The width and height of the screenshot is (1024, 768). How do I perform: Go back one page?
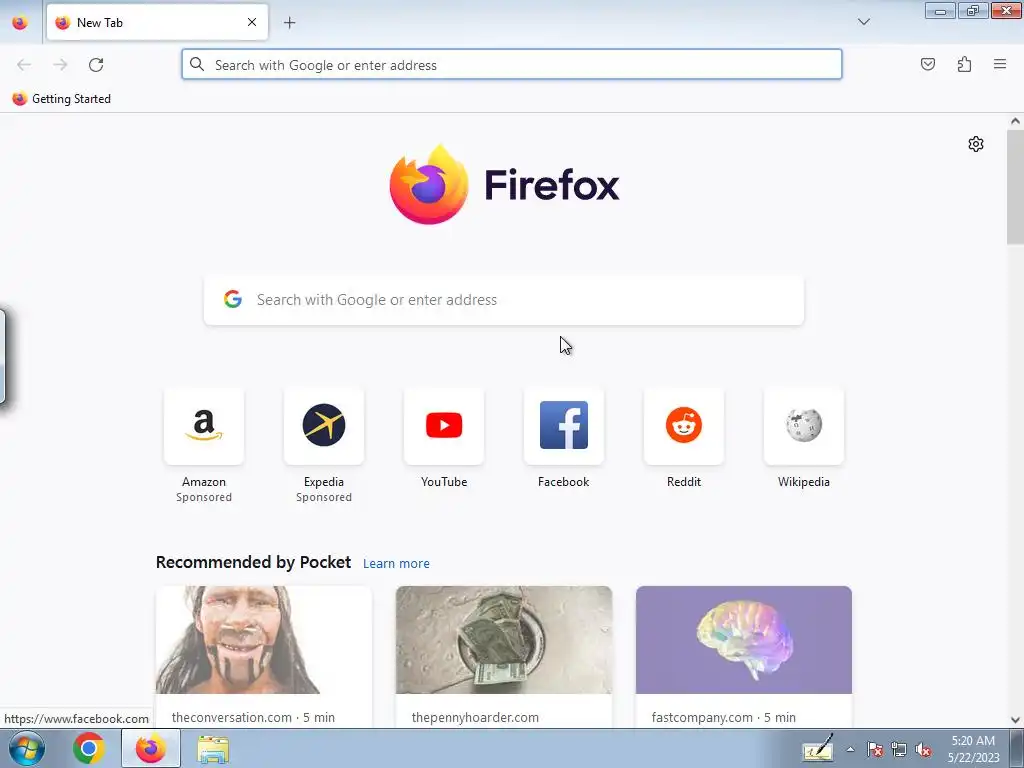[24, 65]
